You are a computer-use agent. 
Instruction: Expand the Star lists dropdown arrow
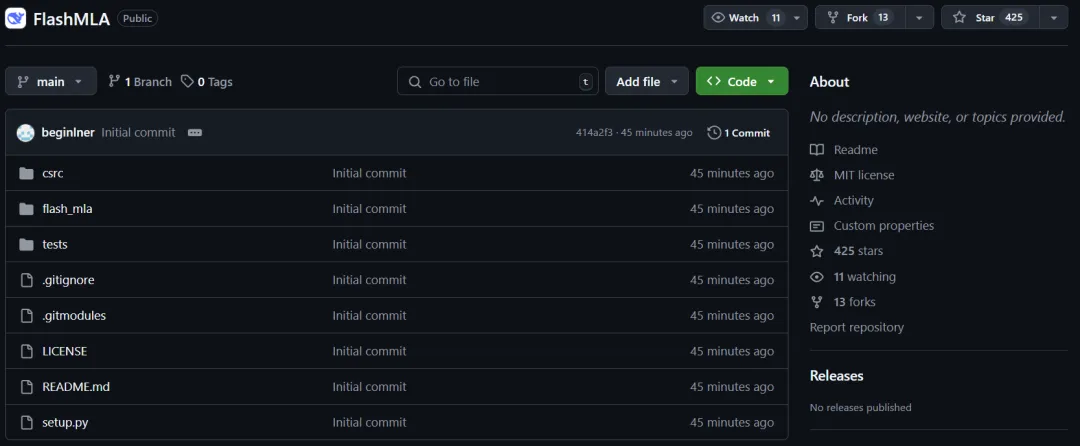pyautogui.click(x=1054, y=18)
